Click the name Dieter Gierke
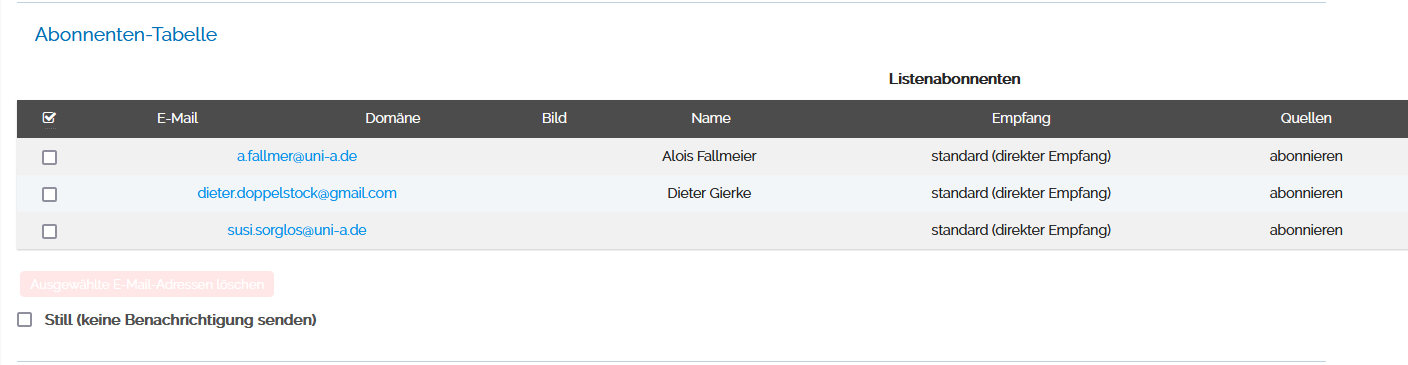This screenshot has height=365, width=1408. pos(709,193)
